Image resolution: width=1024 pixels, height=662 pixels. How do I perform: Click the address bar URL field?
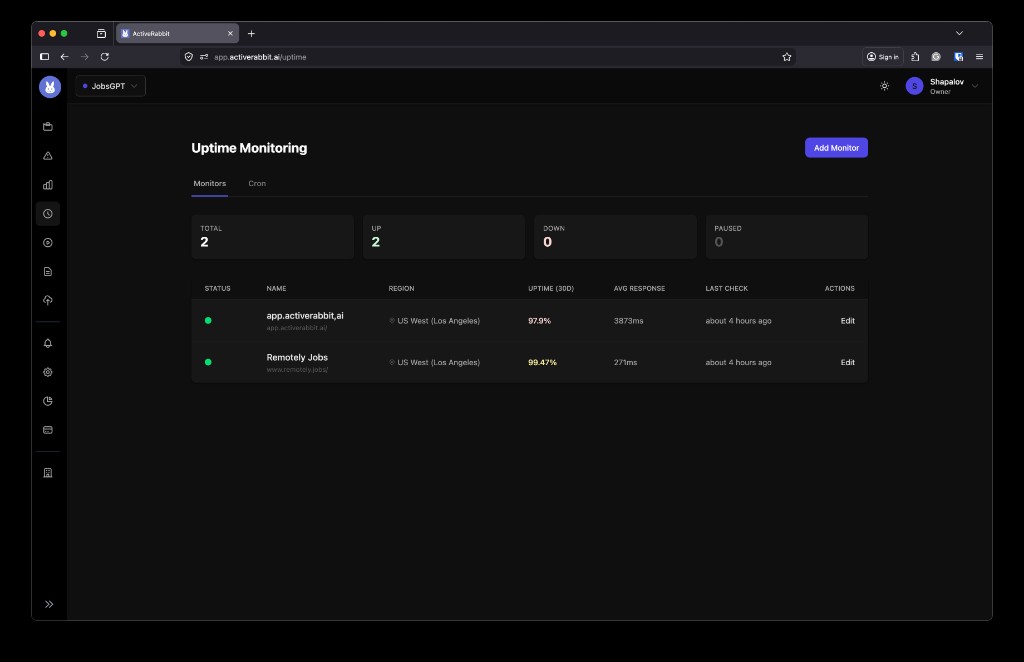click(487, 57)
